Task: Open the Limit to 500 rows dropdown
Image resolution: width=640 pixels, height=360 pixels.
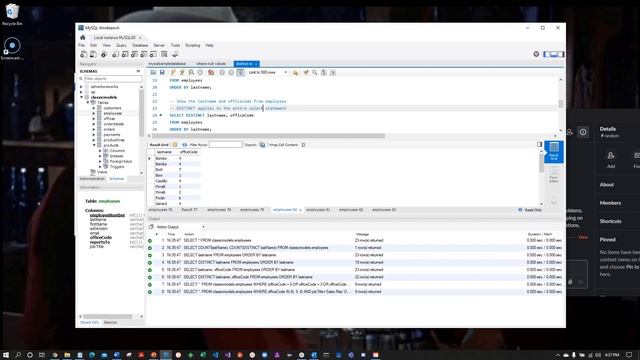Action: pyautogui.click(x=267, y=72)
